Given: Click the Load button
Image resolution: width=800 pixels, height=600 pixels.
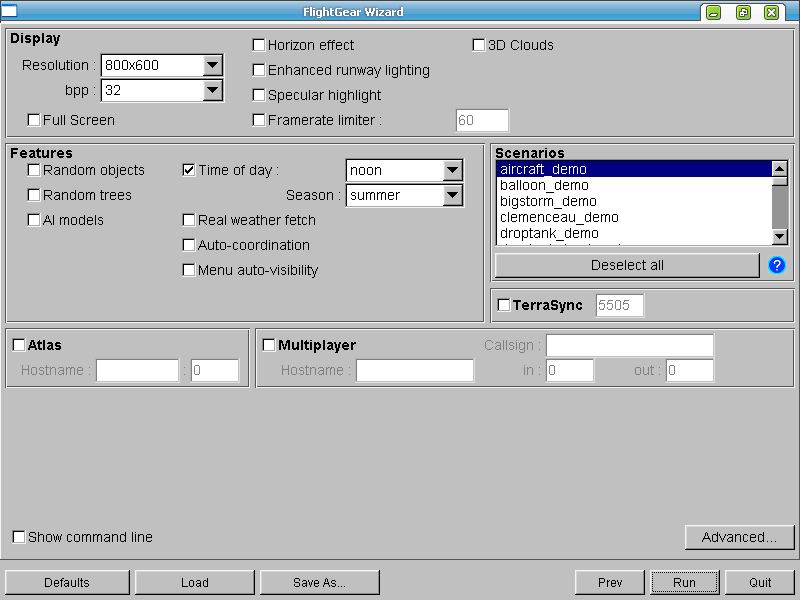Looking at the screenshot, I should click(x=195, y=583).
